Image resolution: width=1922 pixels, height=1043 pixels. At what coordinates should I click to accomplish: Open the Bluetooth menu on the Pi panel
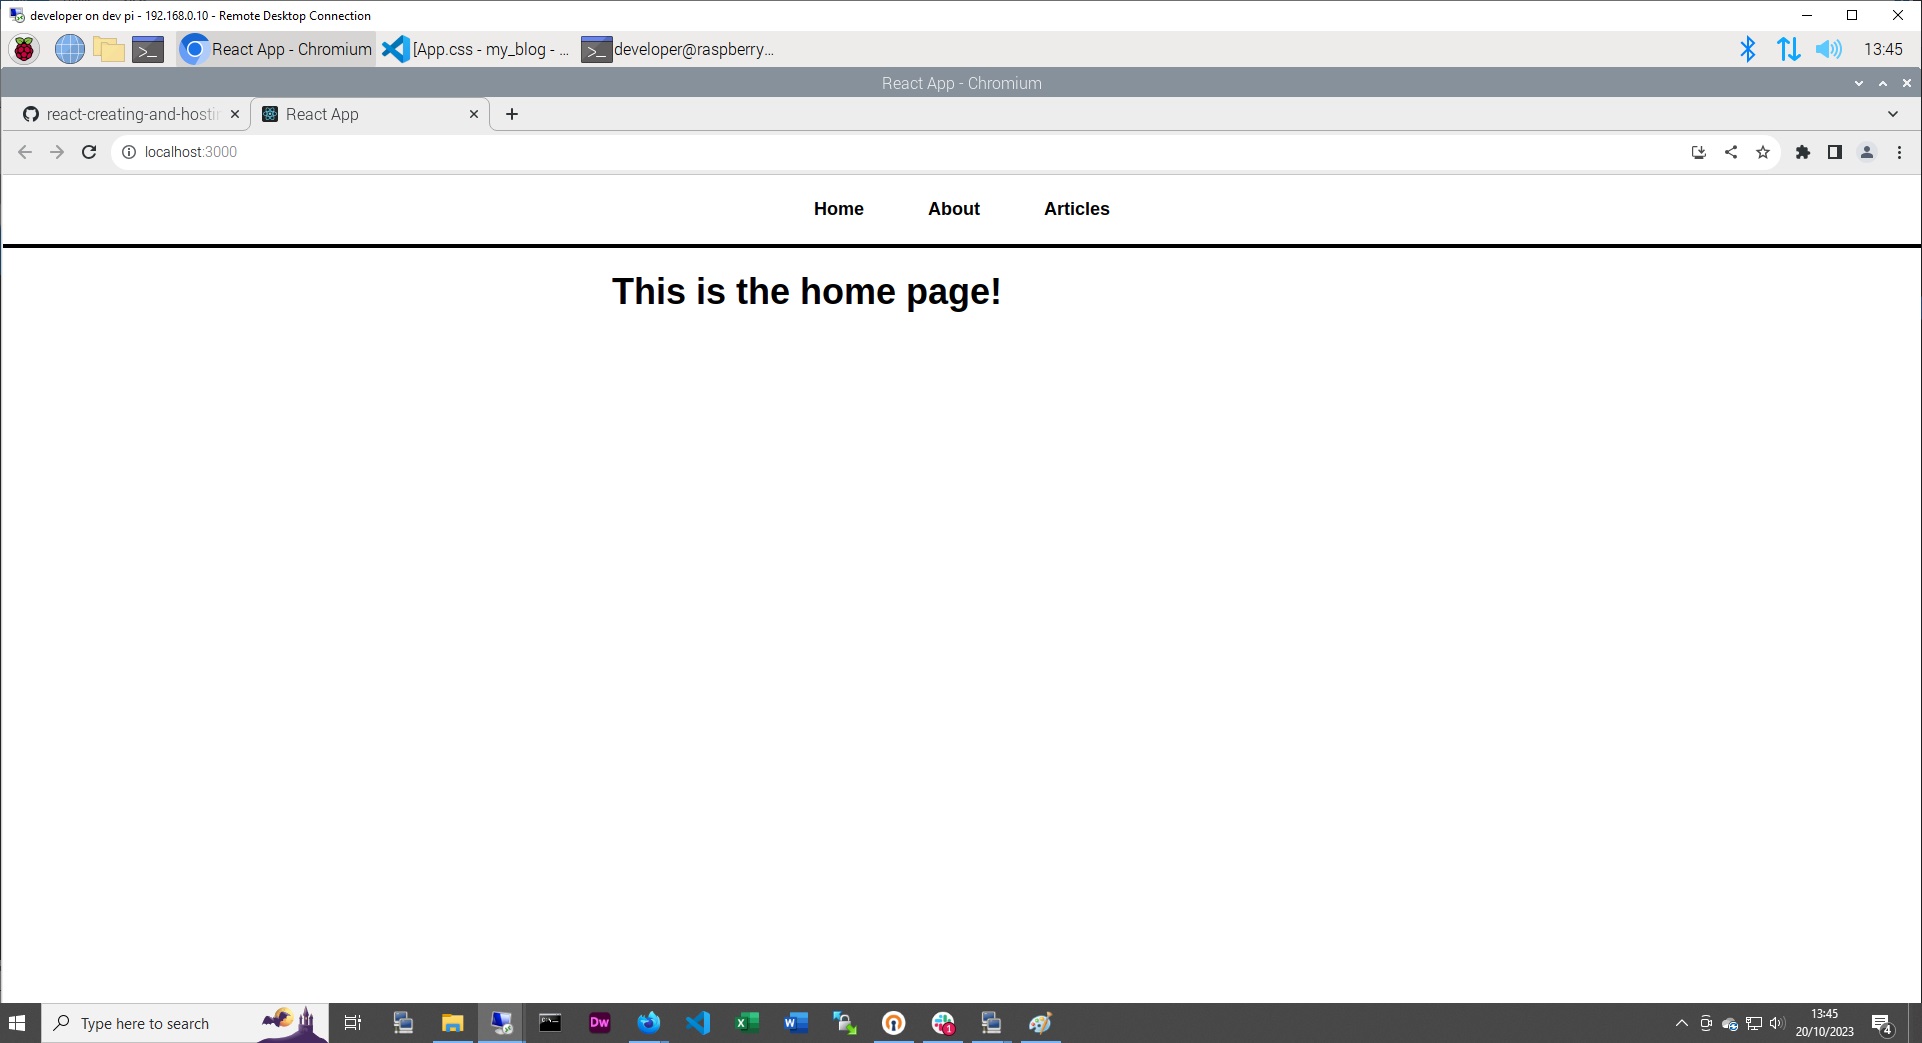1747,49
